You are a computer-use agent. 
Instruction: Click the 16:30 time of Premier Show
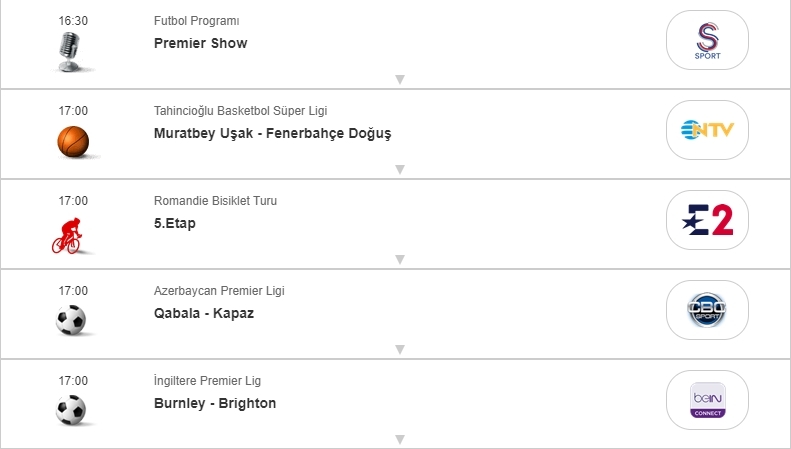tap(73, 21)
